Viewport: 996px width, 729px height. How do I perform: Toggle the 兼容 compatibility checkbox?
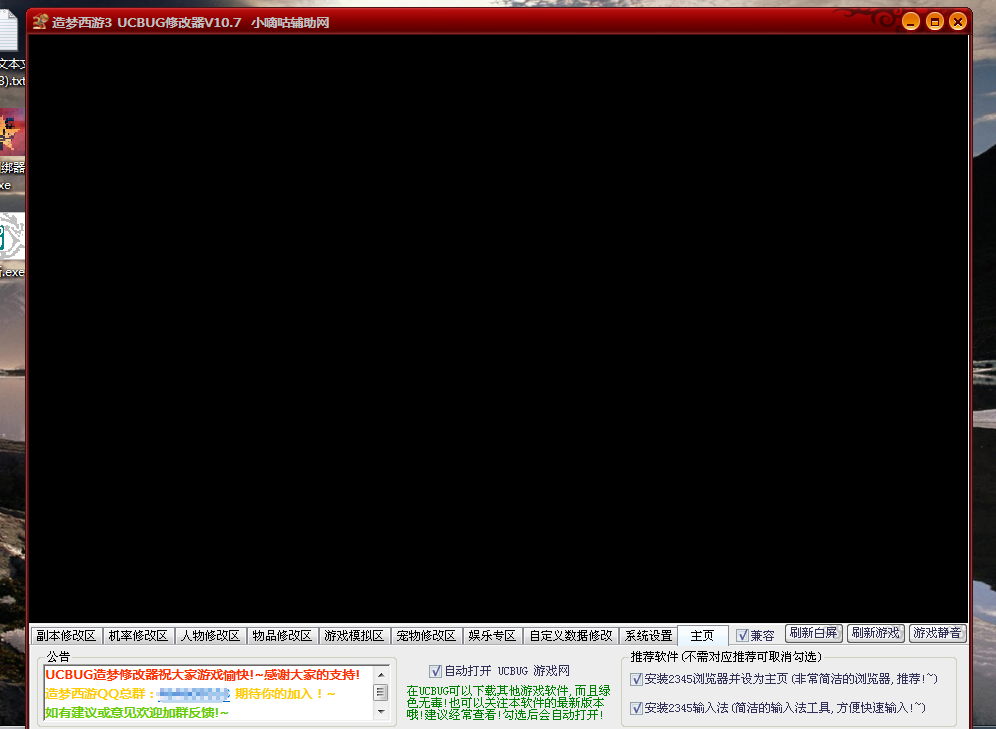click(742, 635)
